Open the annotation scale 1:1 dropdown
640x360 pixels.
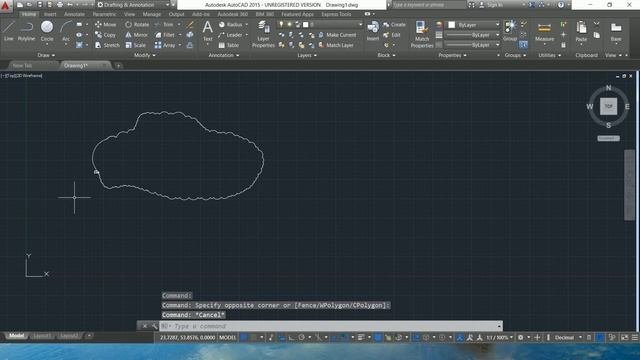499,337
